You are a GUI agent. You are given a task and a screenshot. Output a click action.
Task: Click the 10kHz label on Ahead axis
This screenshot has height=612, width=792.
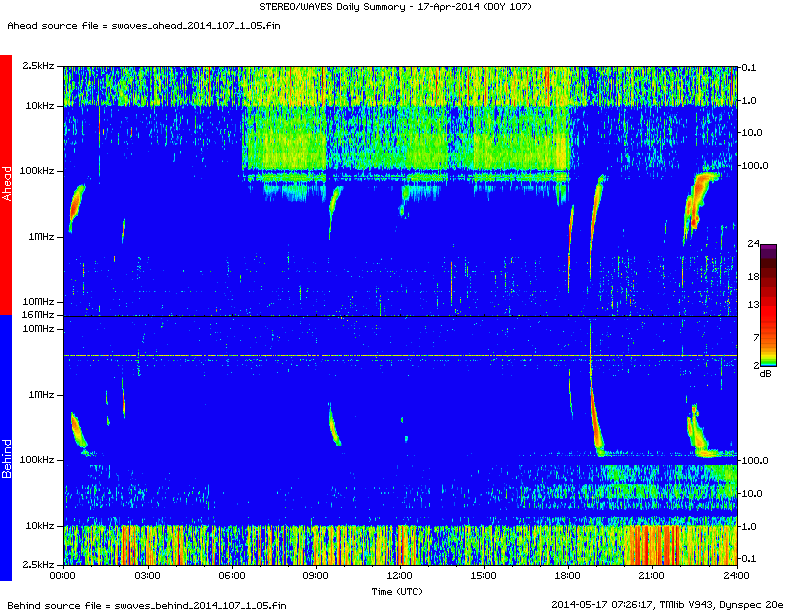(40, 106)
